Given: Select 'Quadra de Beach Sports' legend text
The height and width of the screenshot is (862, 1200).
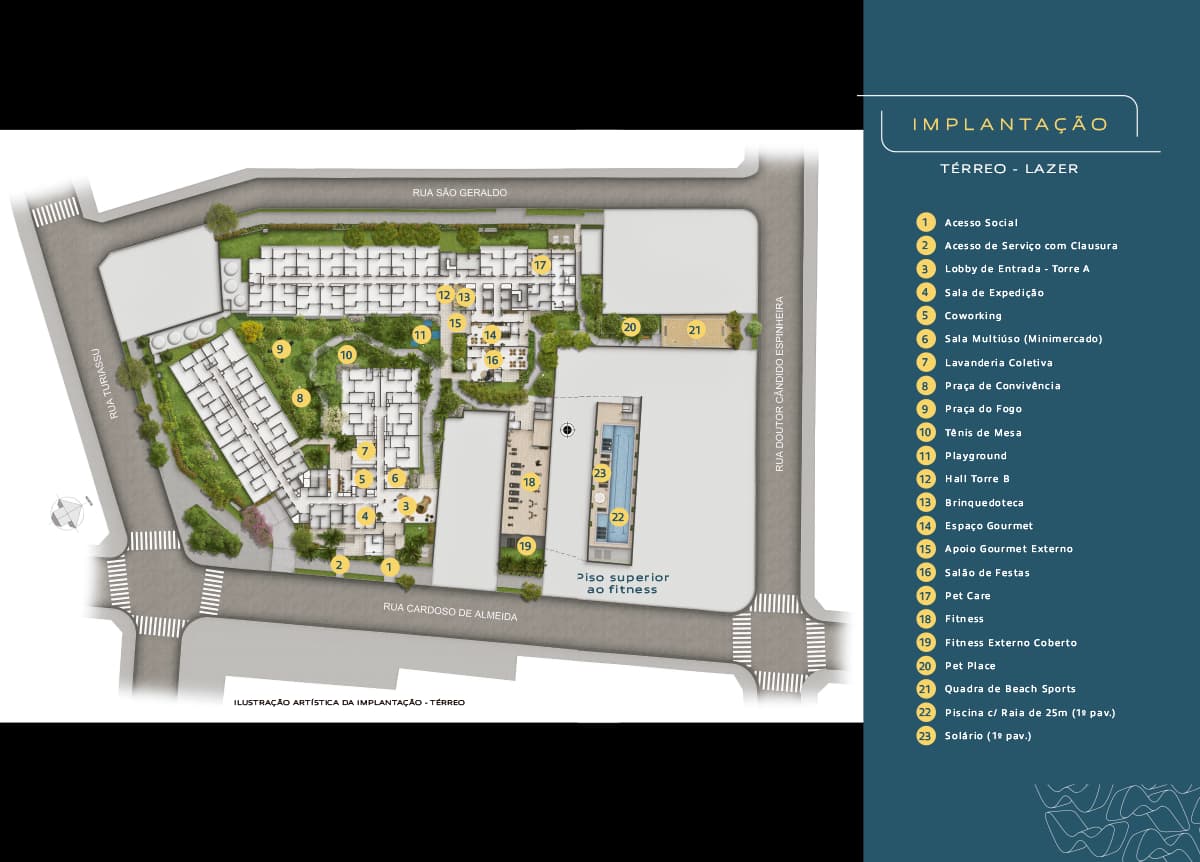Looking at the screenshot, I should [1008, 689].
